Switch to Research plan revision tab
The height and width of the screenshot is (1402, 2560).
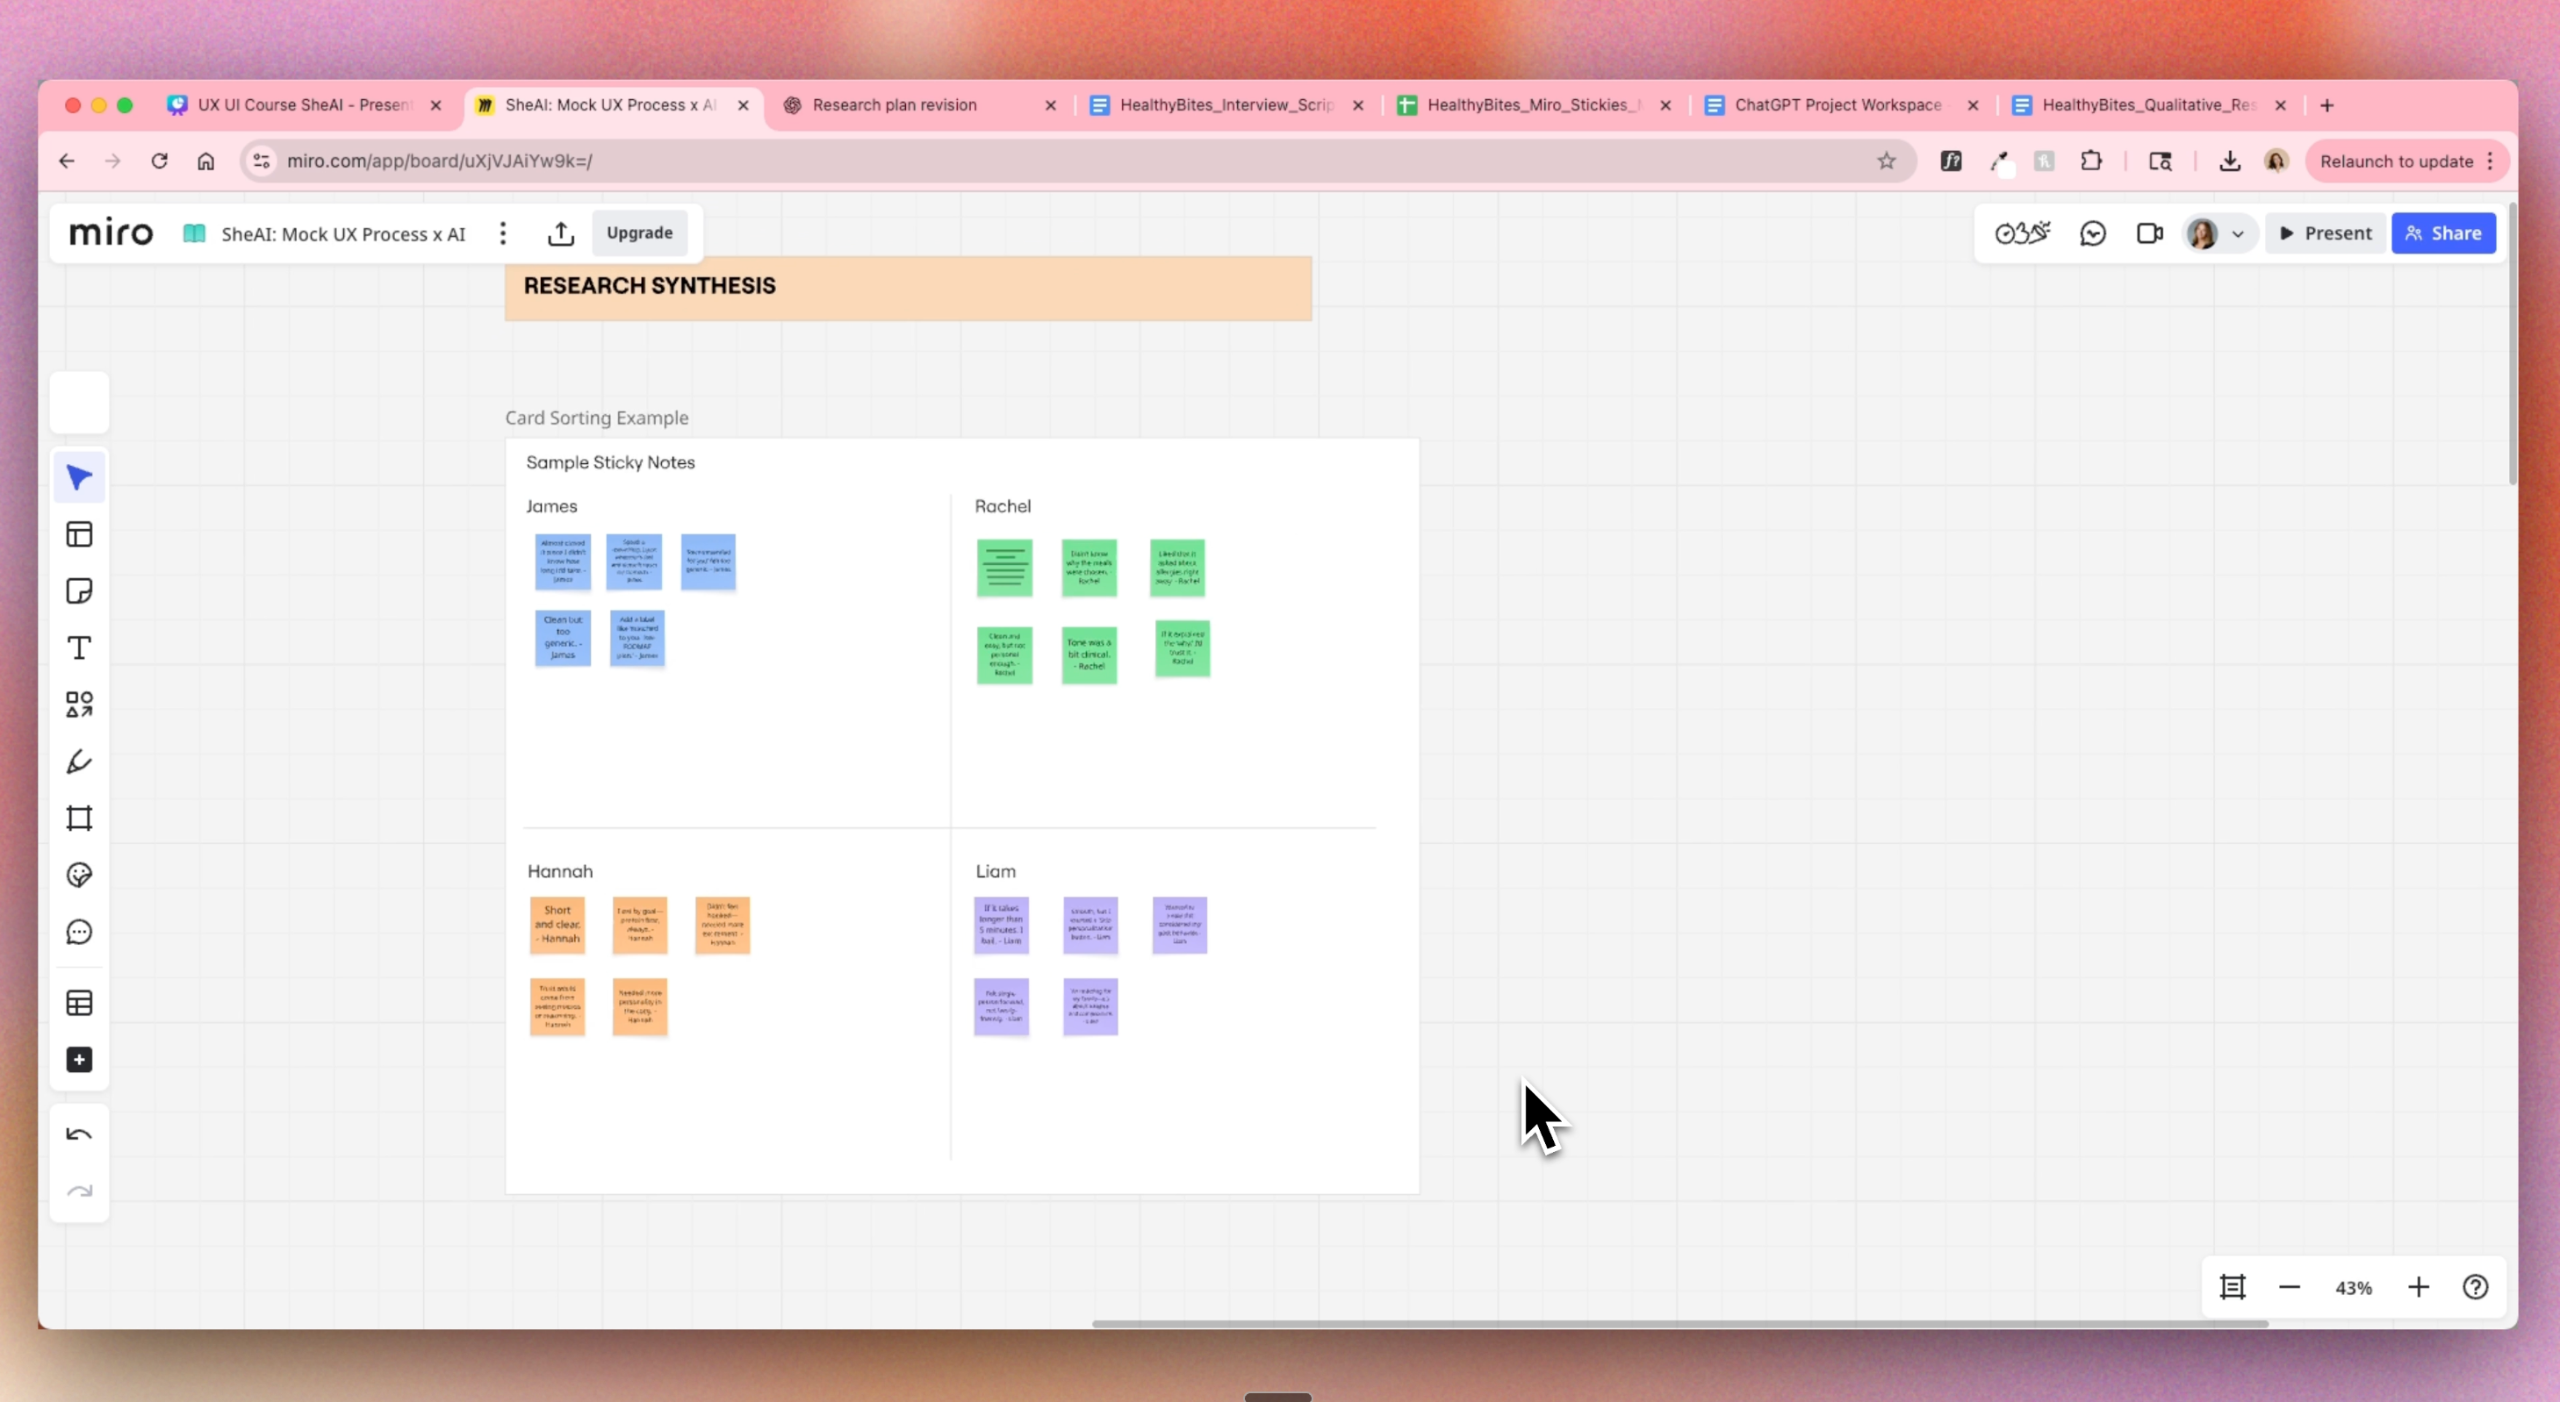click(x=893, y=105)
